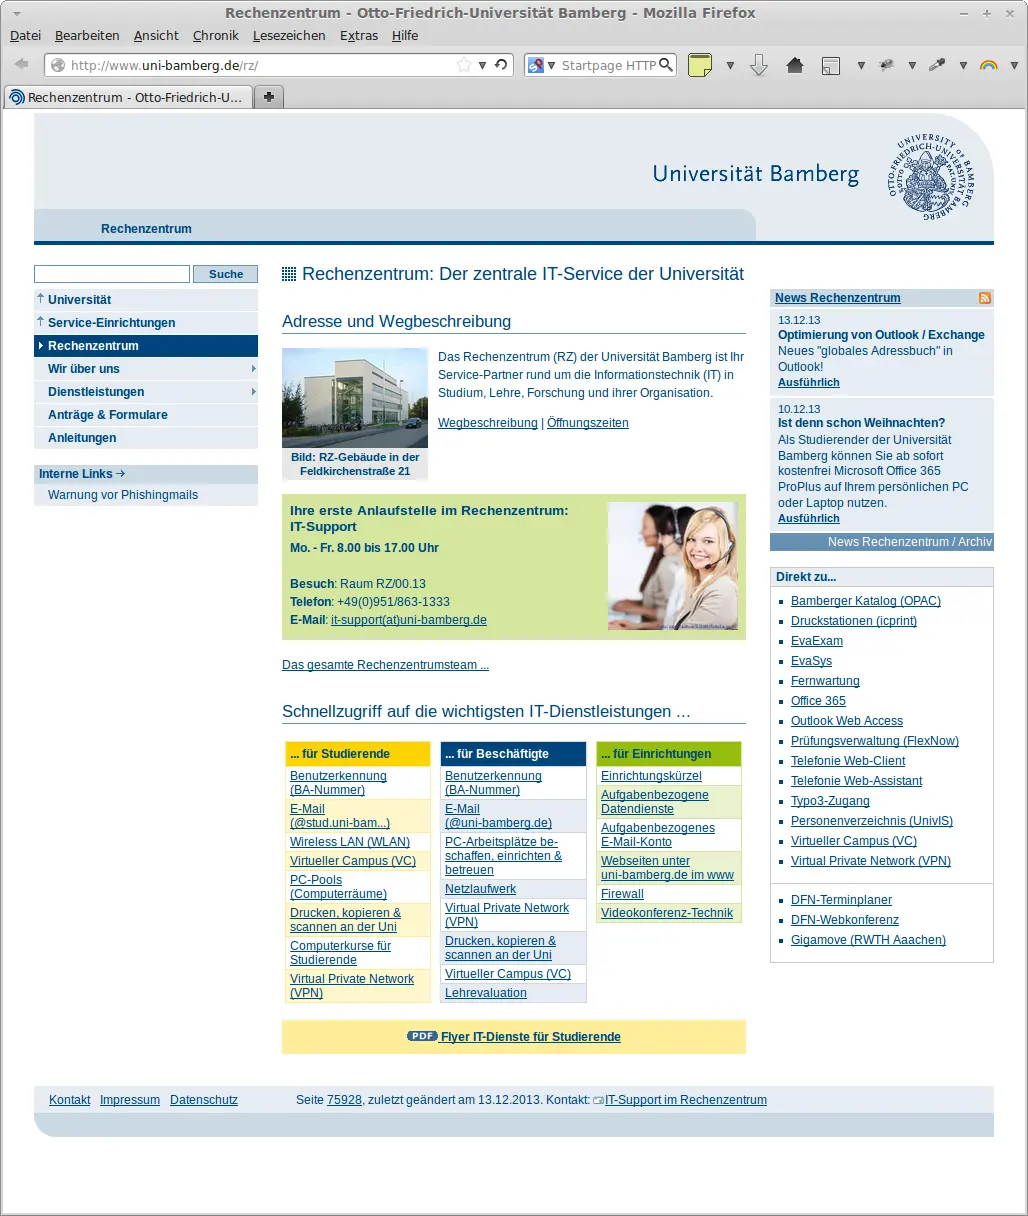Click the eyedropper add-on icon

[937, 65]
